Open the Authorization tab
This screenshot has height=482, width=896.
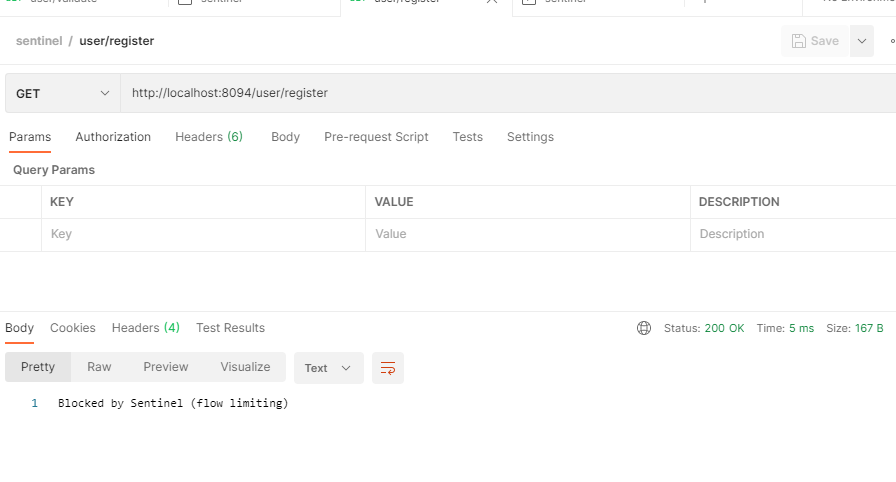113,137
